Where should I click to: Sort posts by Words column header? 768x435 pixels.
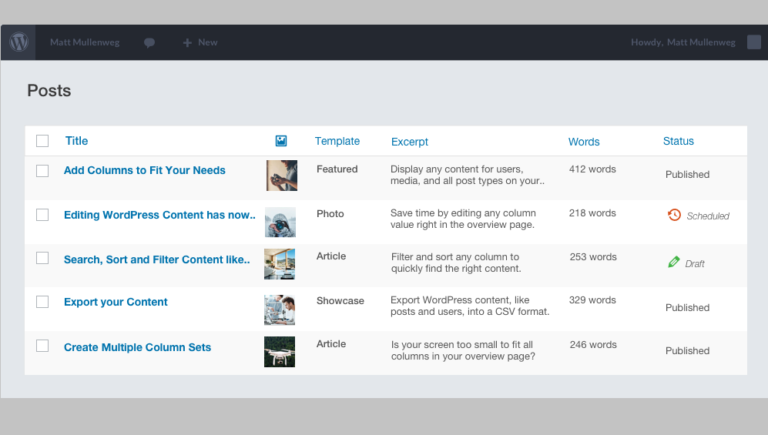point(584,142)
